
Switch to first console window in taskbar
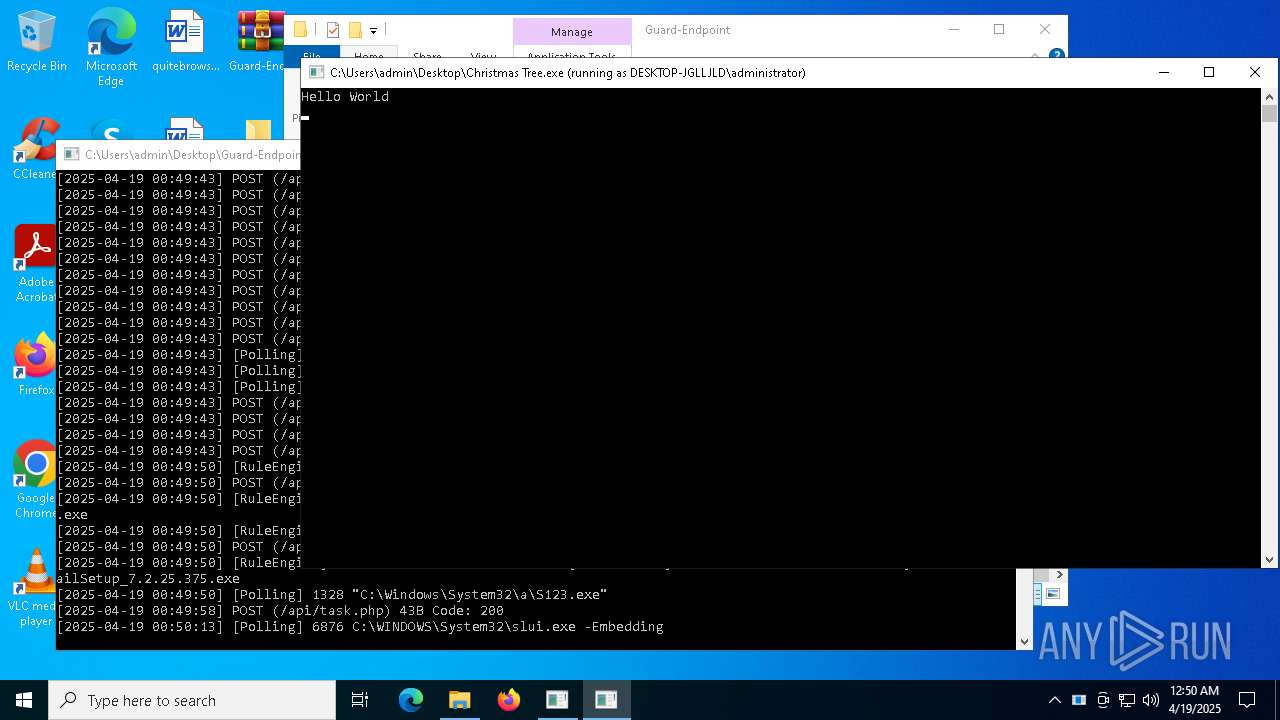pyautogui.click(x=557, y=700)
